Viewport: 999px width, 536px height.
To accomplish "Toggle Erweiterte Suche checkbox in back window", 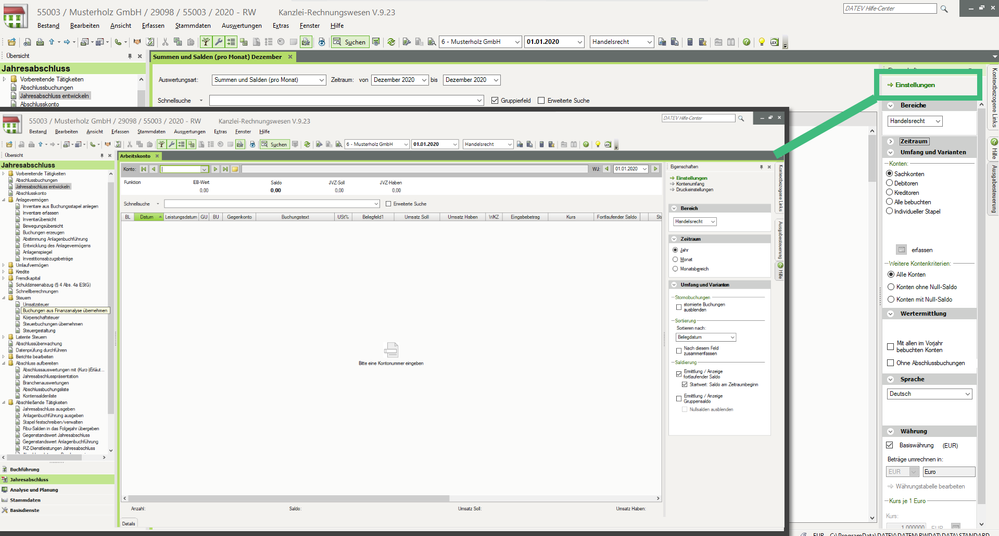I will tap(541, 100).
